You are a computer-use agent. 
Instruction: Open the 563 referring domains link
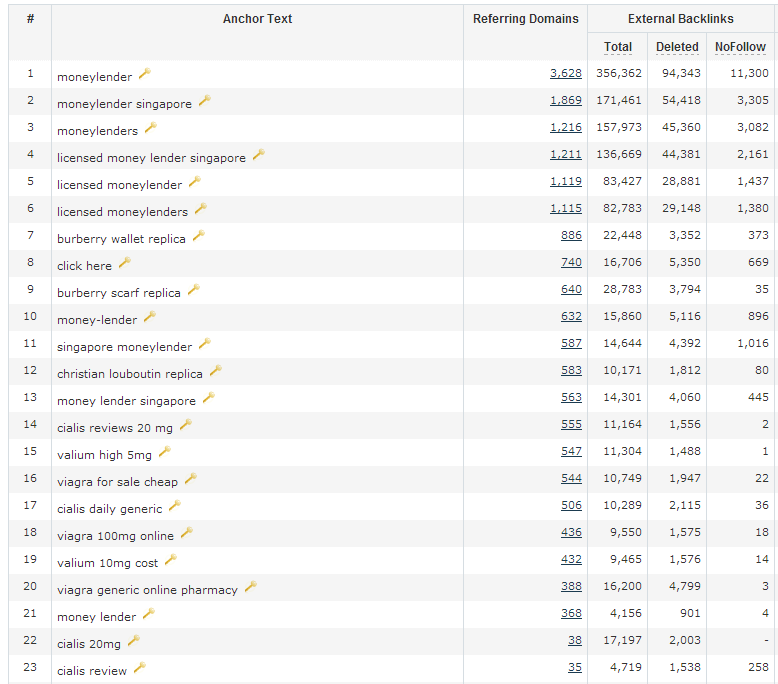(x=571, y=397)
